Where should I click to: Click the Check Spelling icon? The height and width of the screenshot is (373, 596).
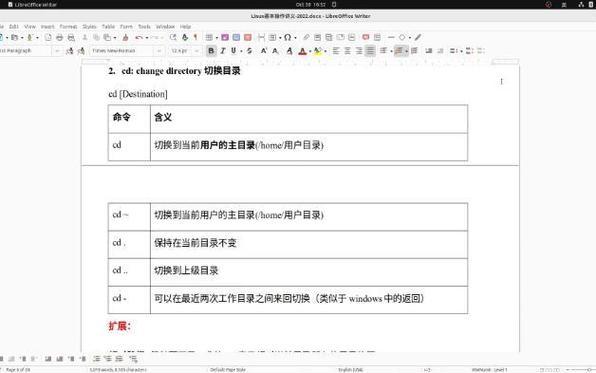(185, 37)
